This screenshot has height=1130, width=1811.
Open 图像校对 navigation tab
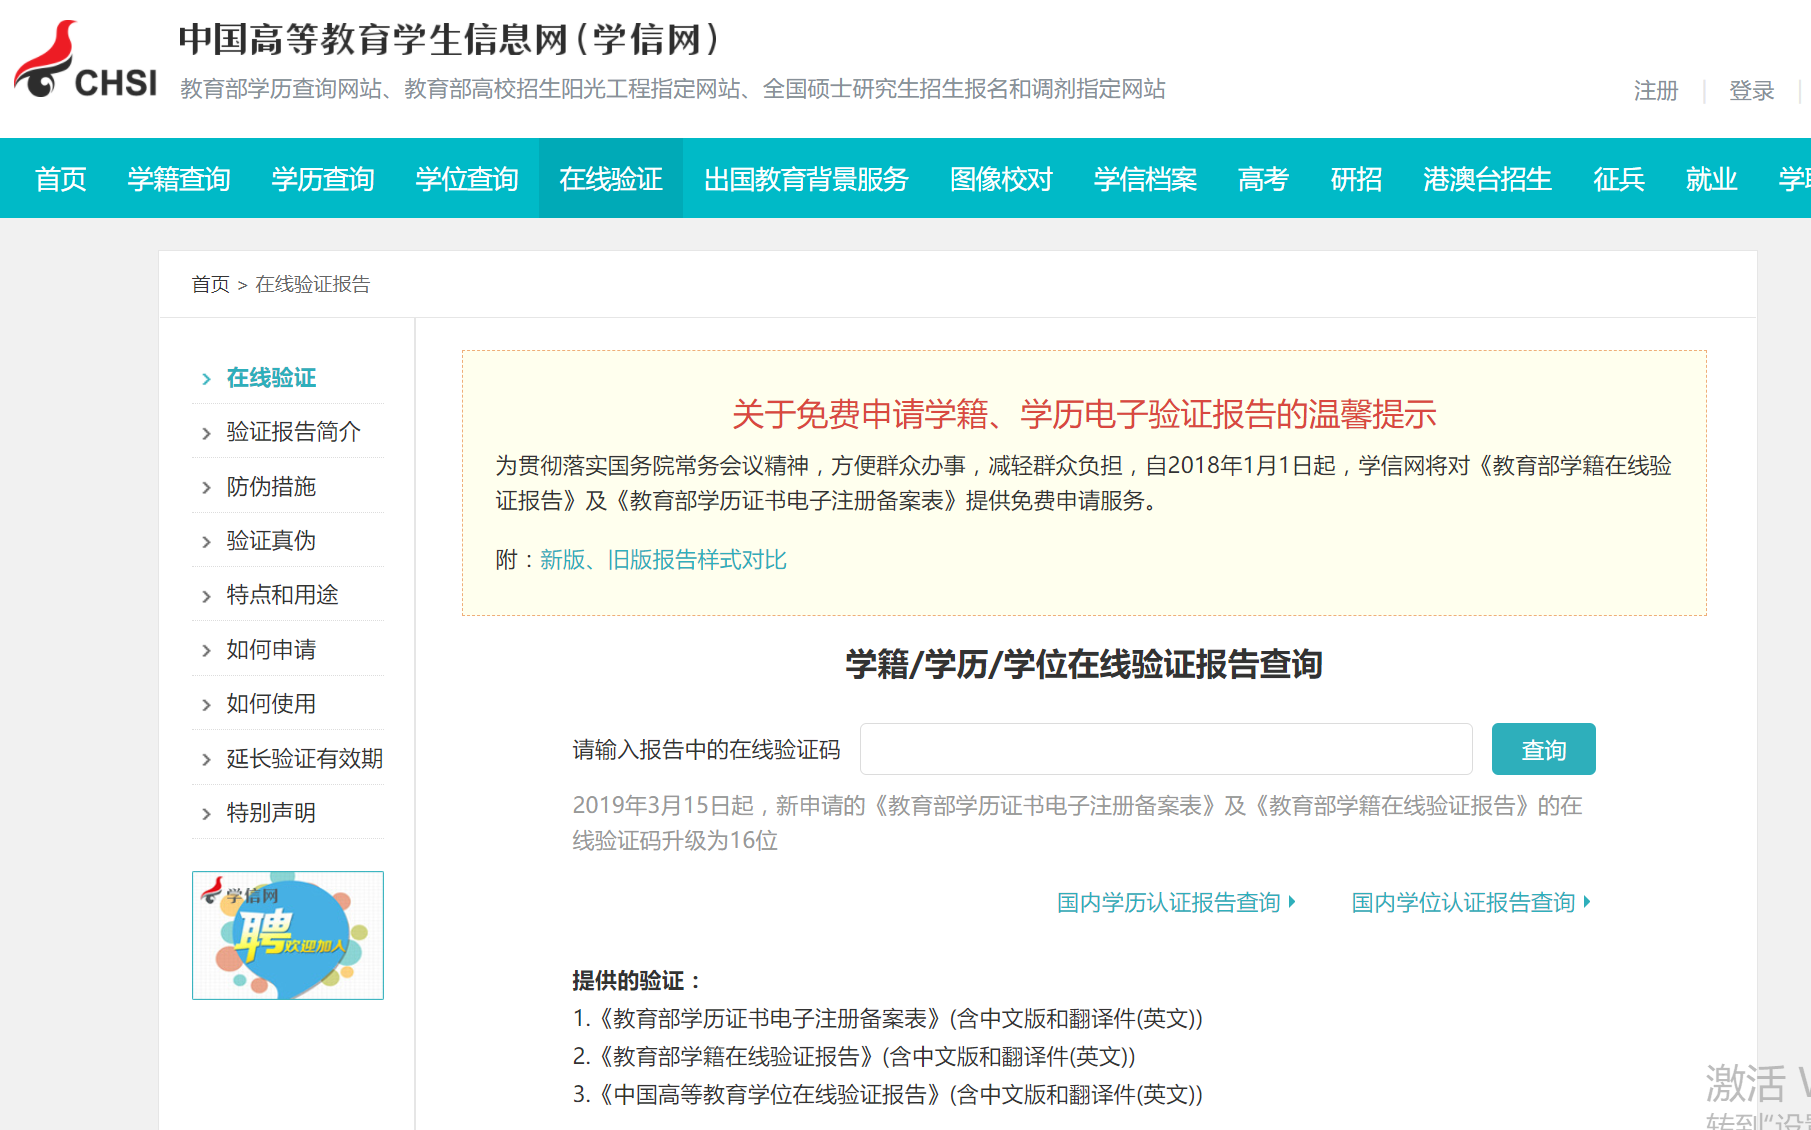click(1001, 179)
